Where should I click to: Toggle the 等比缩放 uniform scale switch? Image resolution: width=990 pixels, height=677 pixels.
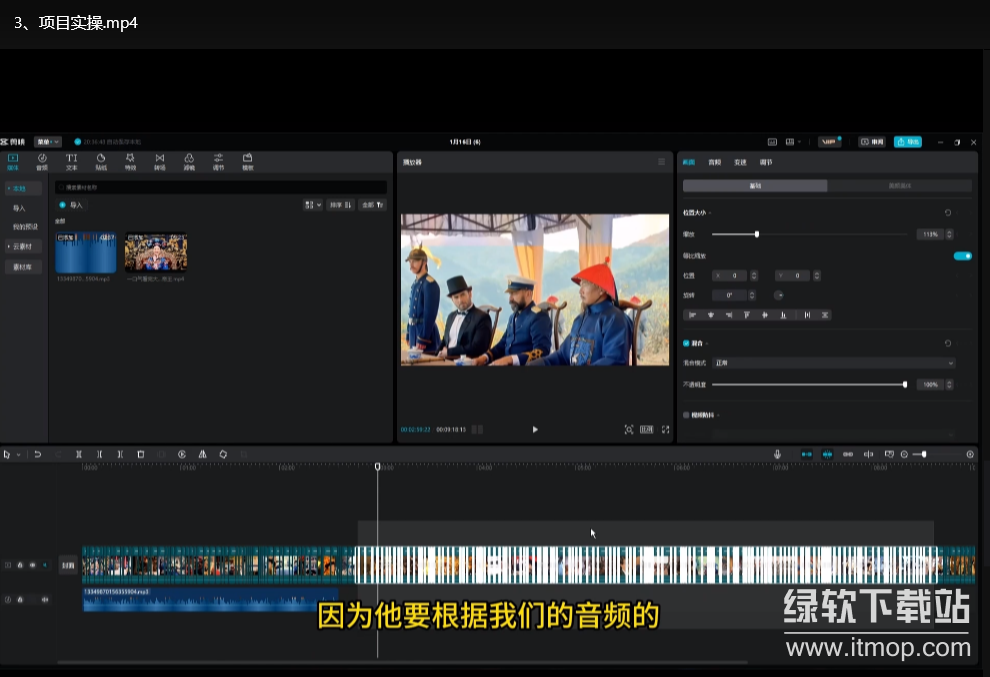[x=962, y=256]
